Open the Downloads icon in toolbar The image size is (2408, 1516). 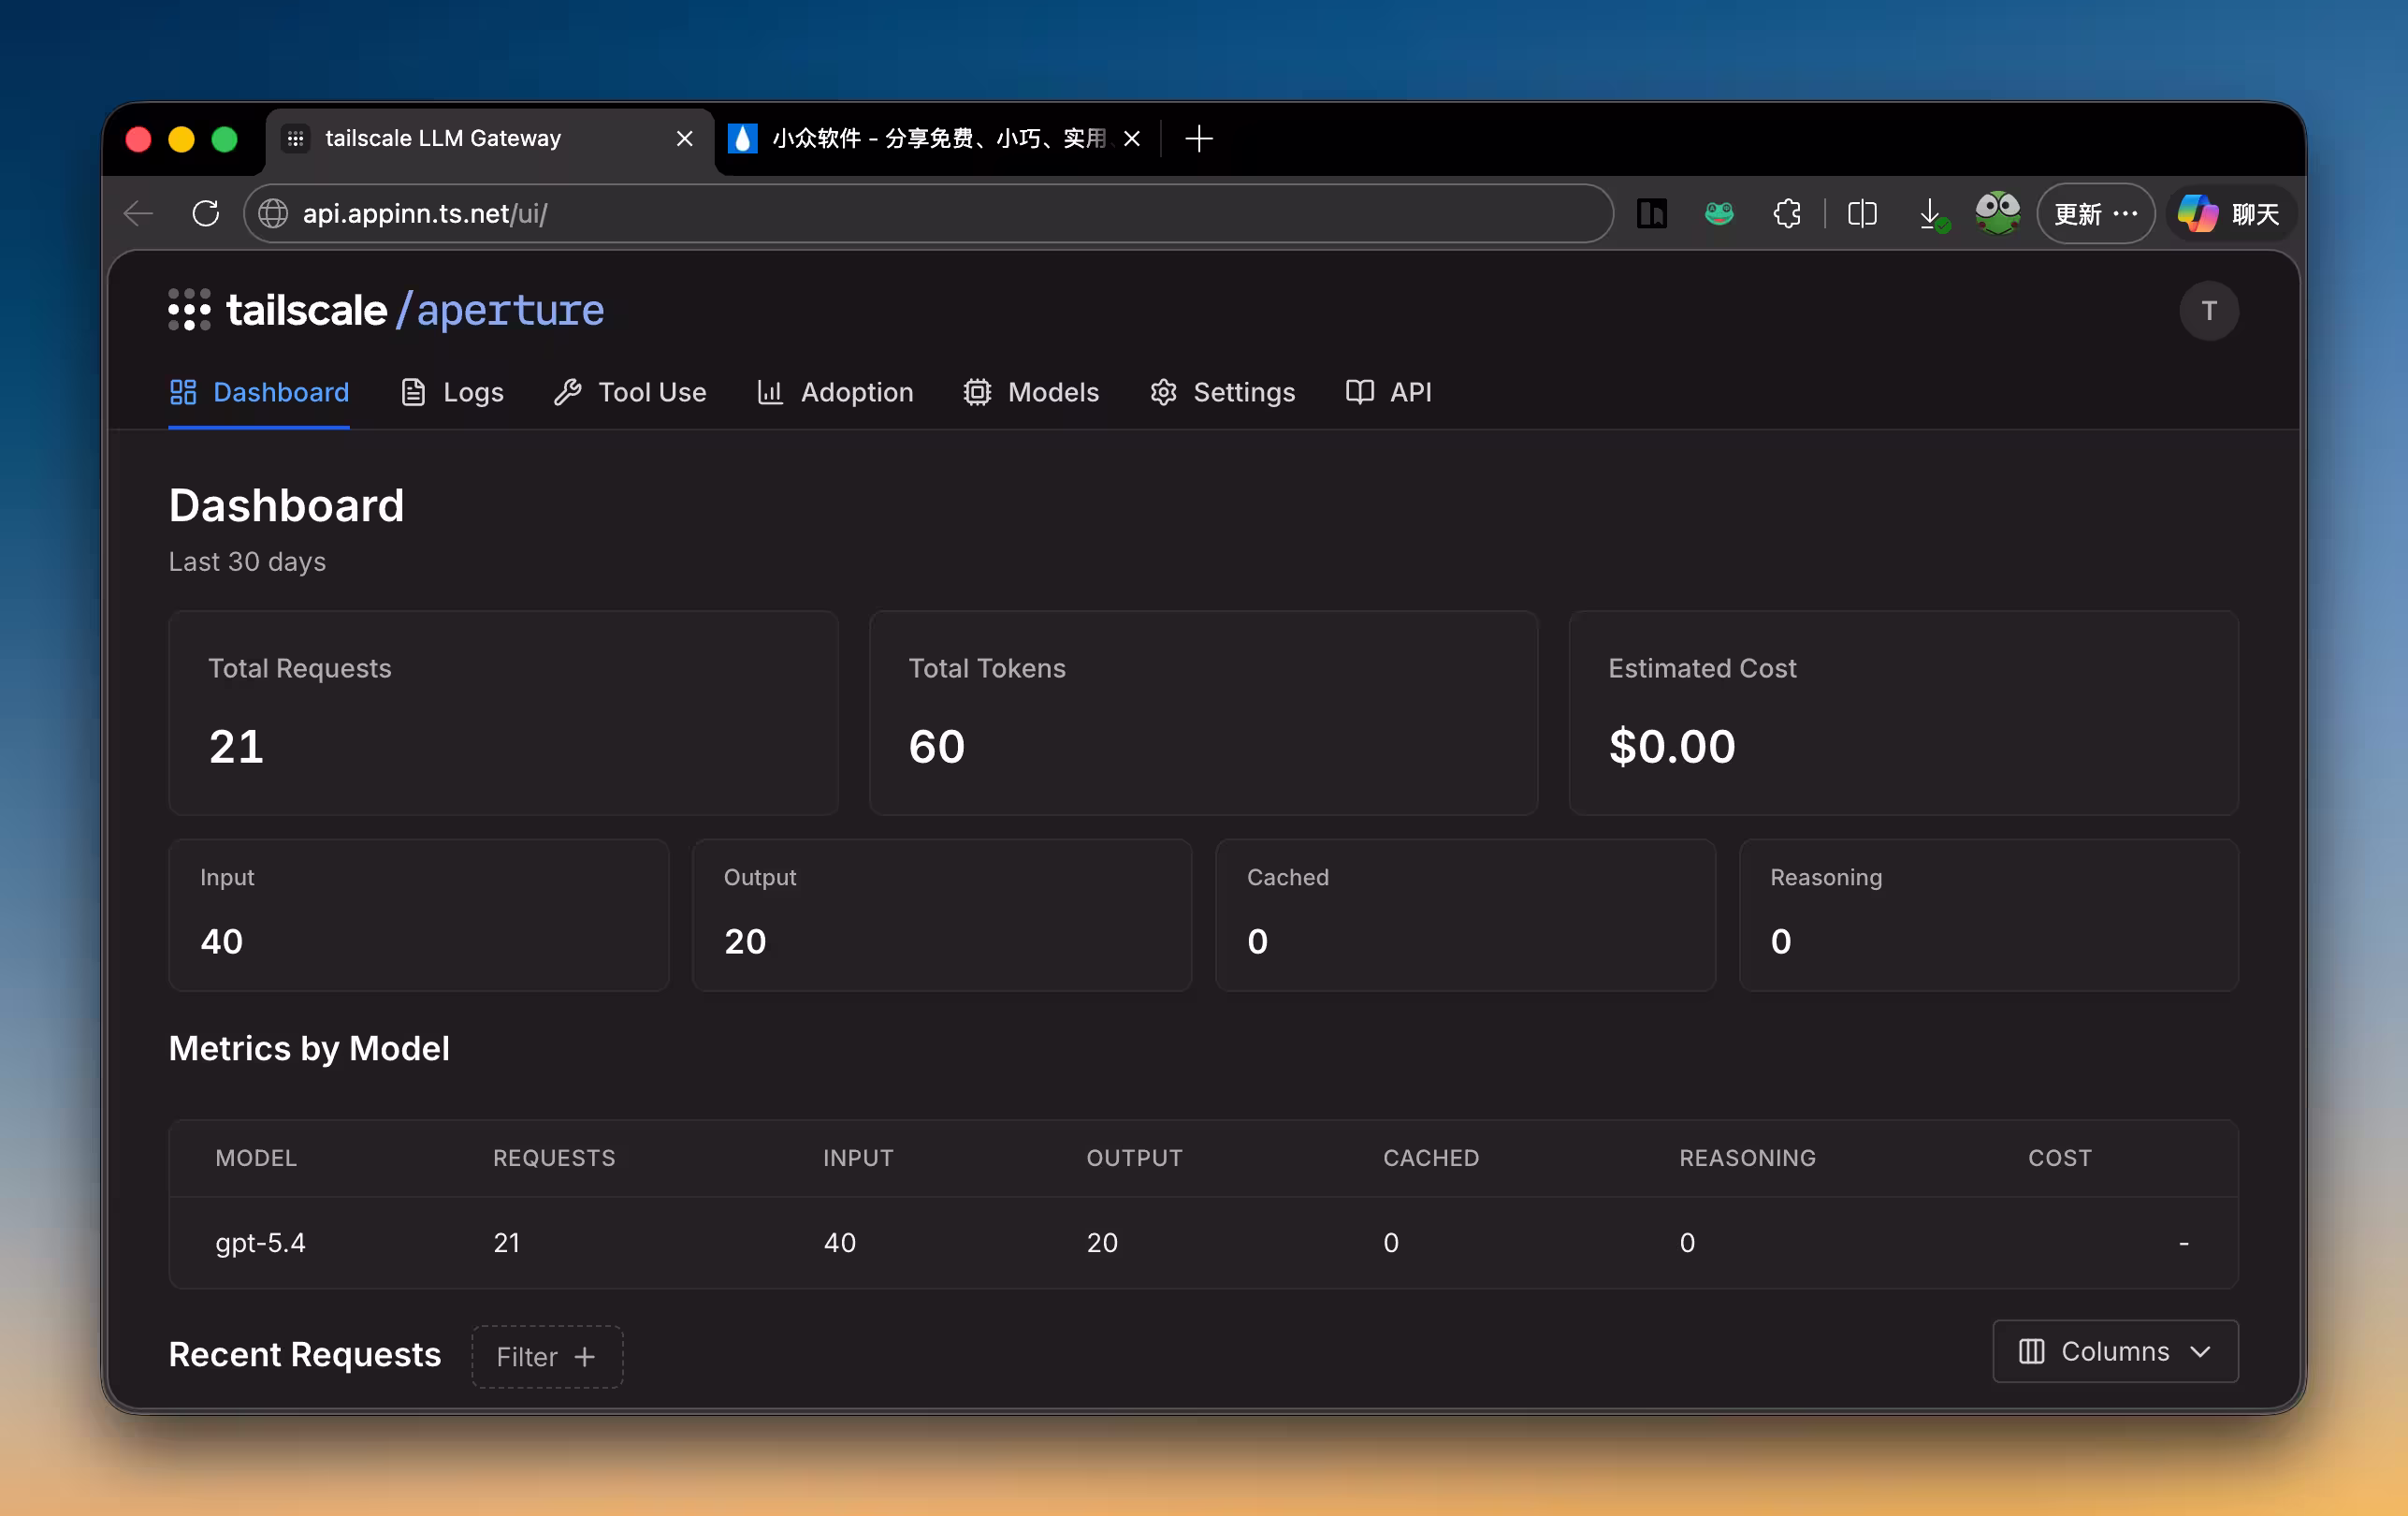(1929, 213)
